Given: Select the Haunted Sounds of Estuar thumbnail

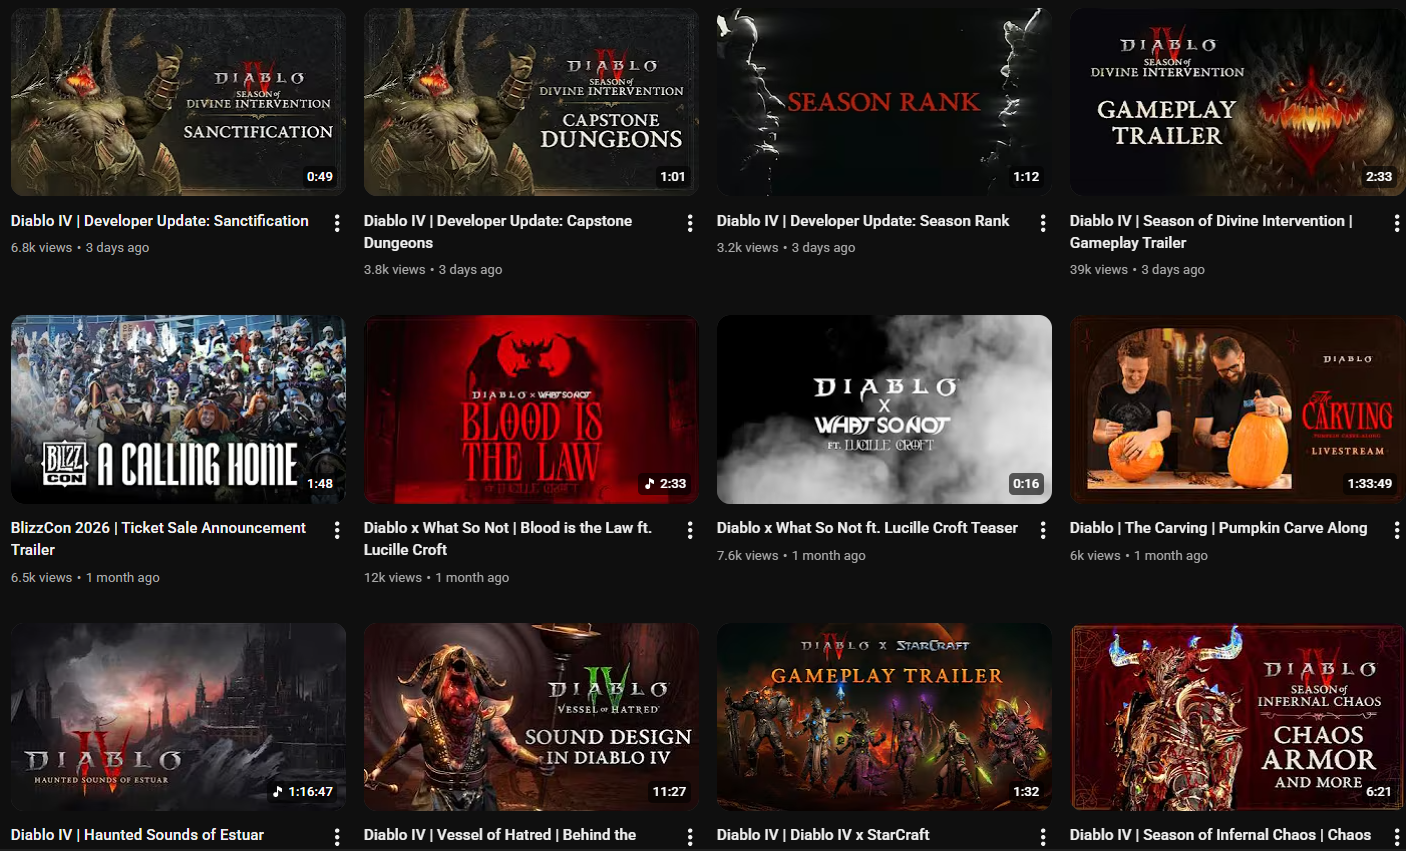Looking at the screenshot, I should click(x=178, y=717).
